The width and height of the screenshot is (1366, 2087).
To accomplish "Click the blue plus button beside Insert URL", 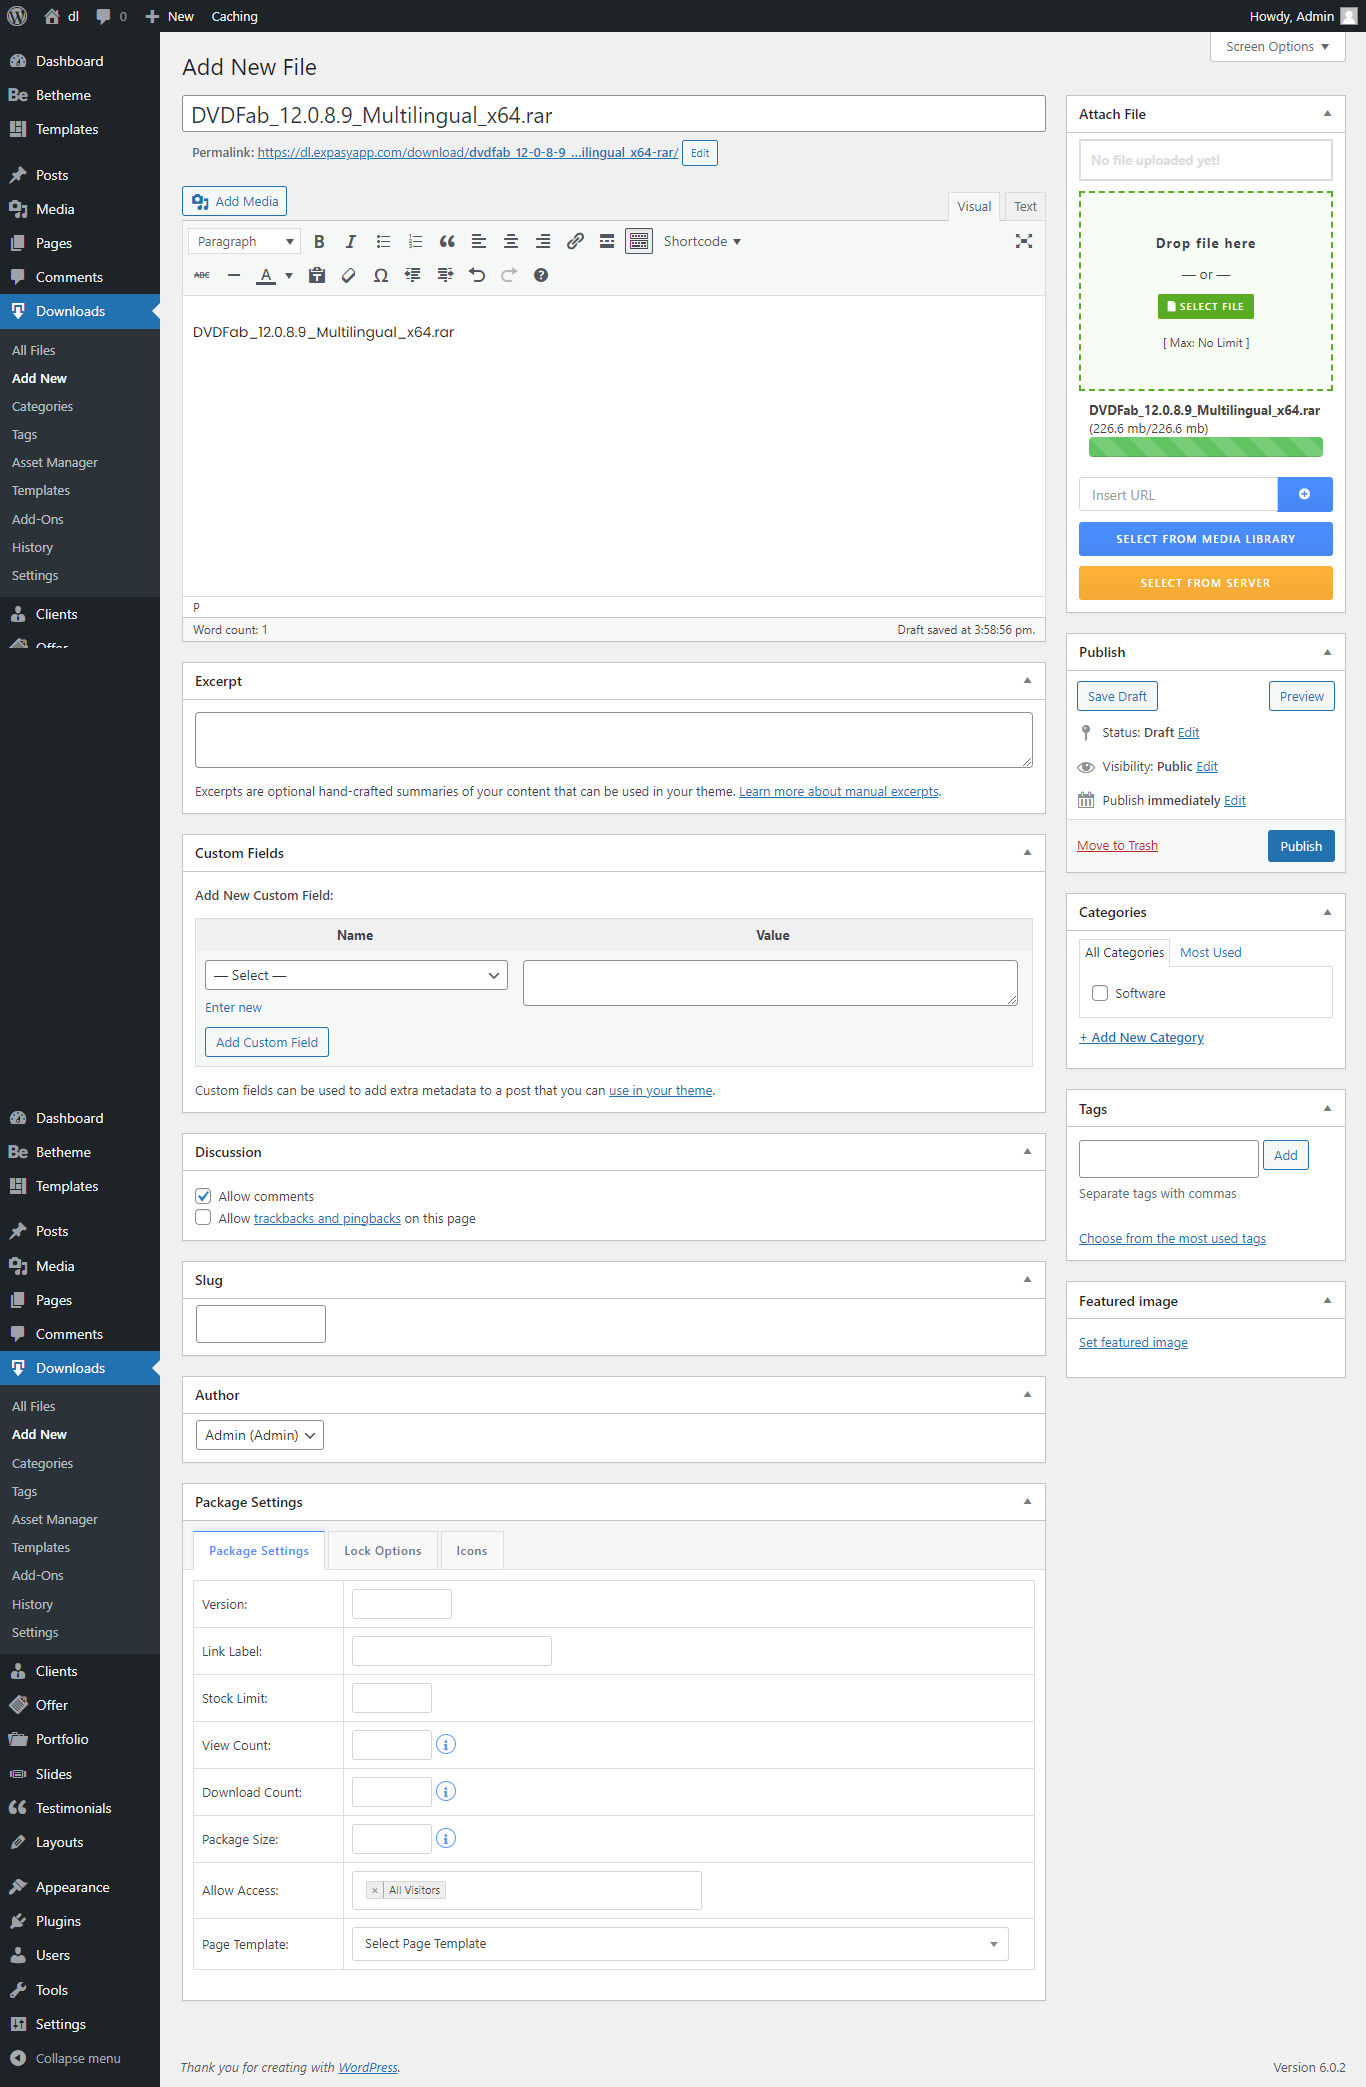I will click(x=1305, y=494).
